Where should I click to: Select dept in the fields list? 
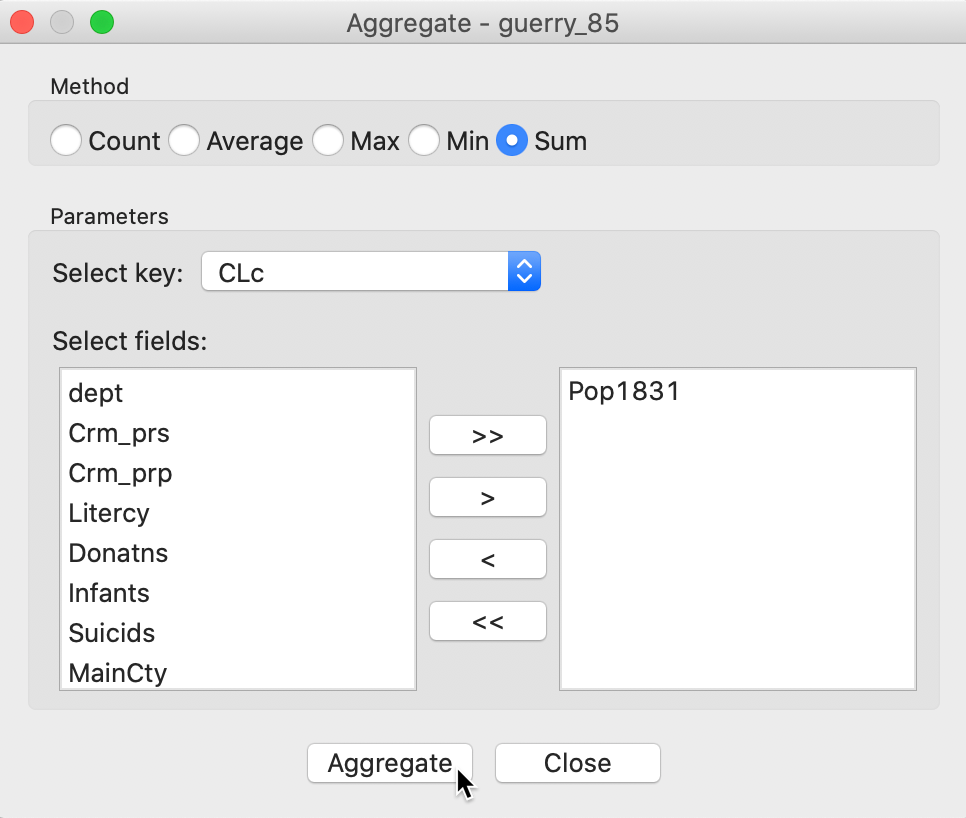pos(238,393)
